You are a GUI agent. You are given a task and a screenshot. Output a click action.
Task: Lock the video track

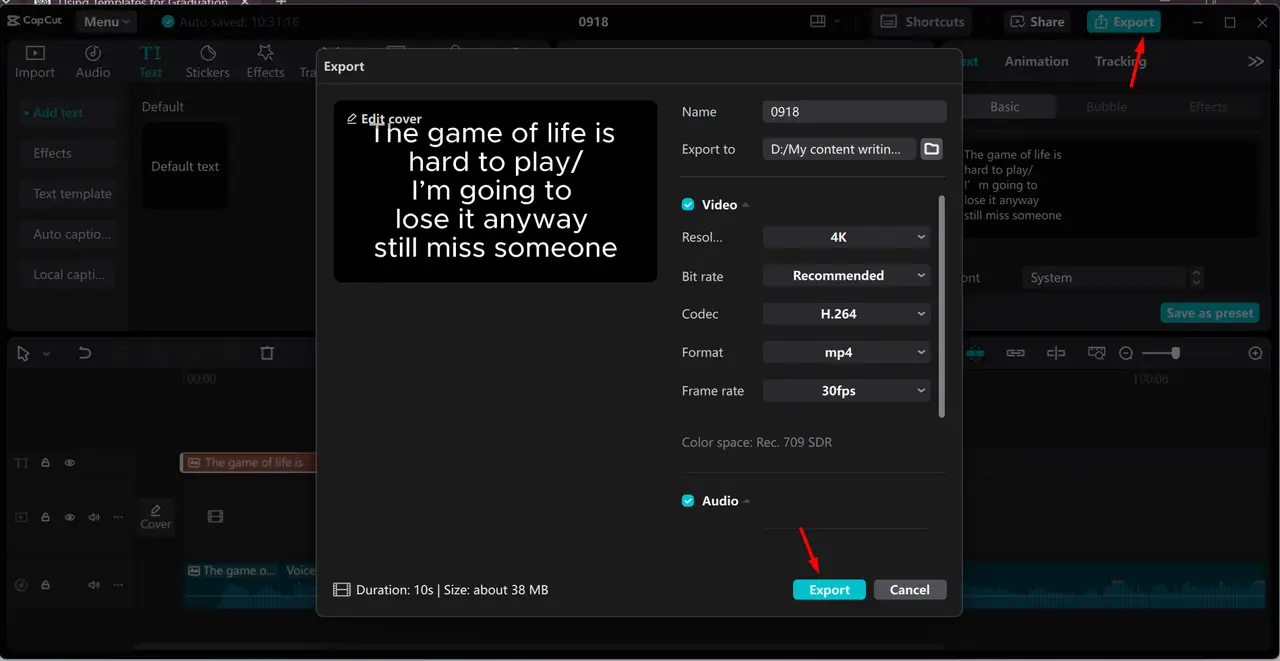46,517
